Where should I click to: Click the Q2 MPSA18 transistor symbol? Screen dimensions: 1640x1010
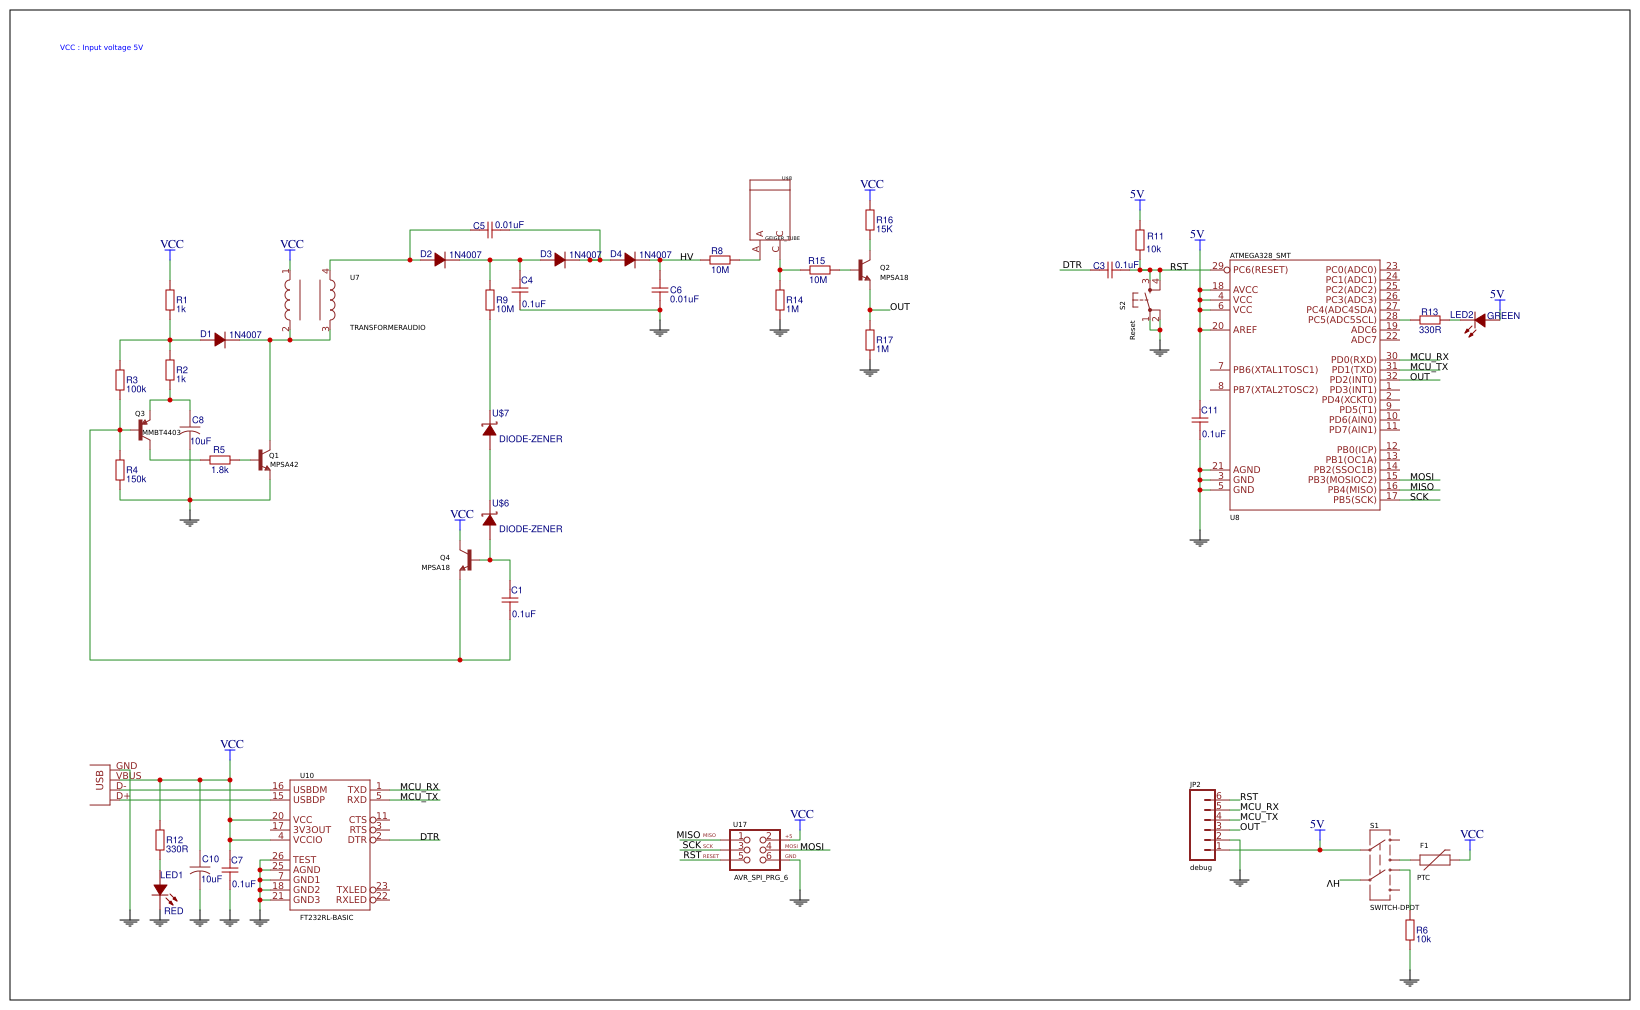click(x=865, y=270)
